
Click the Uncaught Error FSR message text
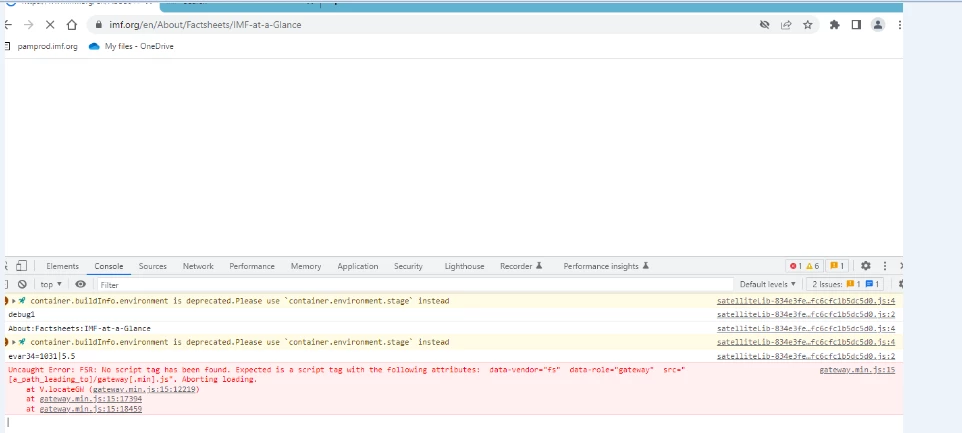tap(346, 375)
